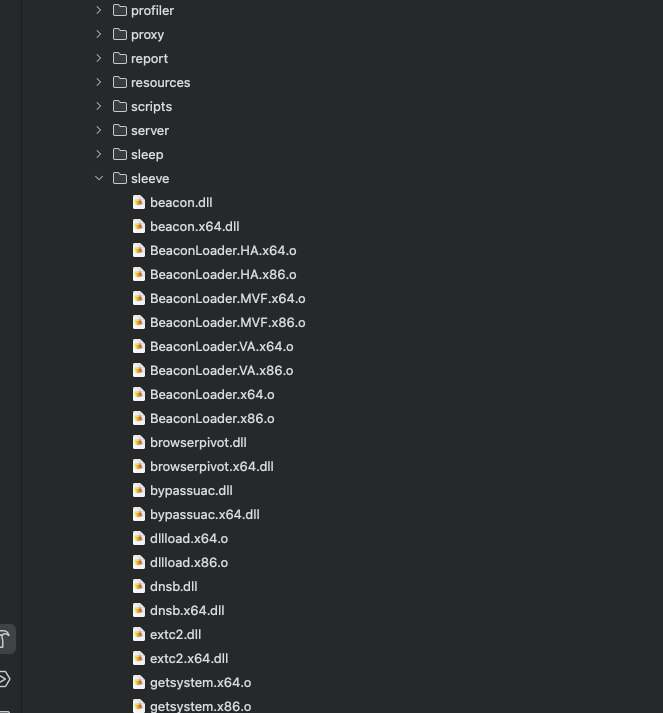
Task: Select the beacon.x64.dll file name
Action: 194,226
